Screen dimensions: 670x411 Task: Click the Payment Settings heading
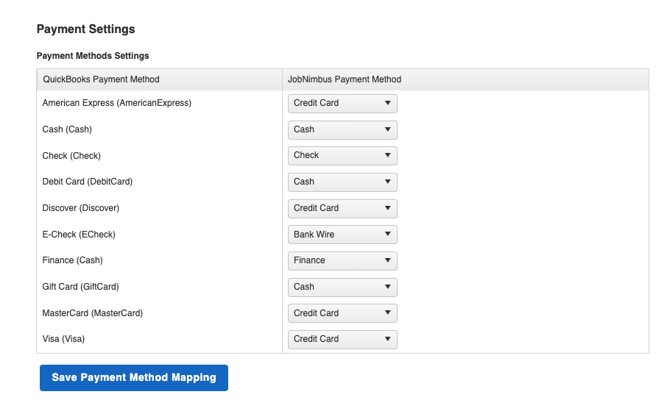85,29
